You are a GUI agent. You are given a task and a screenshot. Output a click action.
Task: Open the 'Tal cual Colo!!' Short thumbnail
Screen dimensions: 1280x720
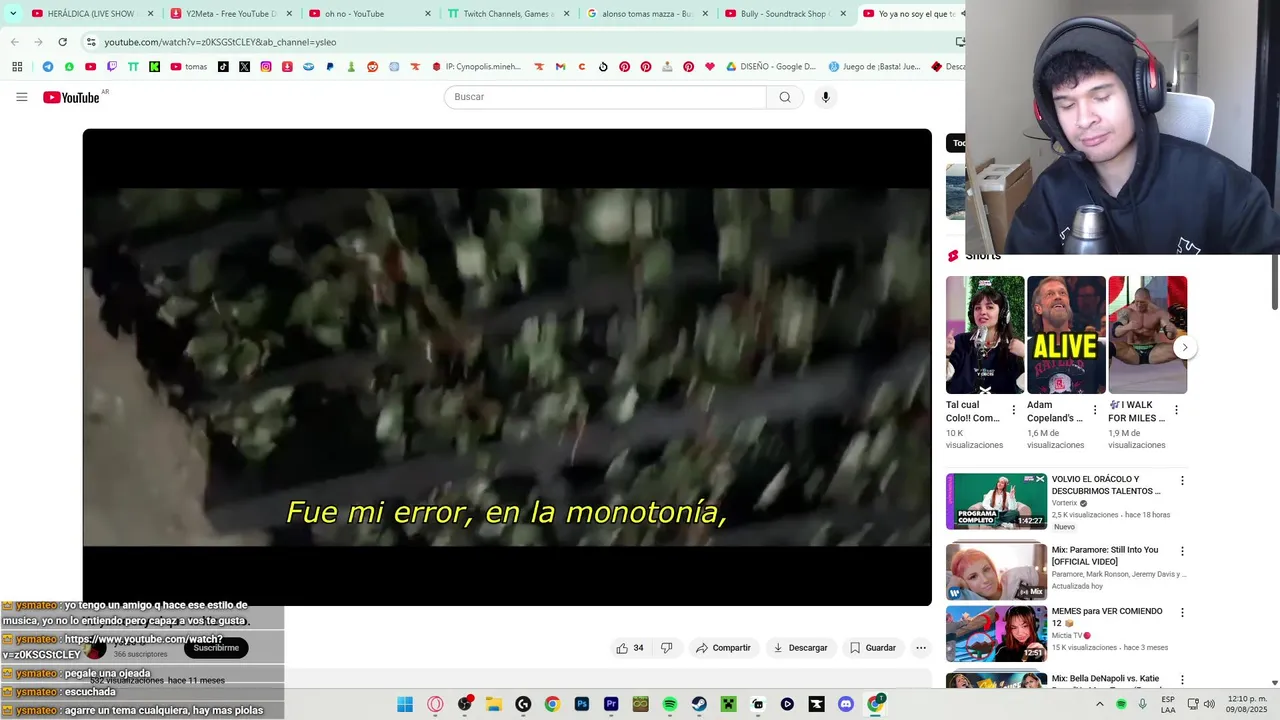tap(985, 335)
